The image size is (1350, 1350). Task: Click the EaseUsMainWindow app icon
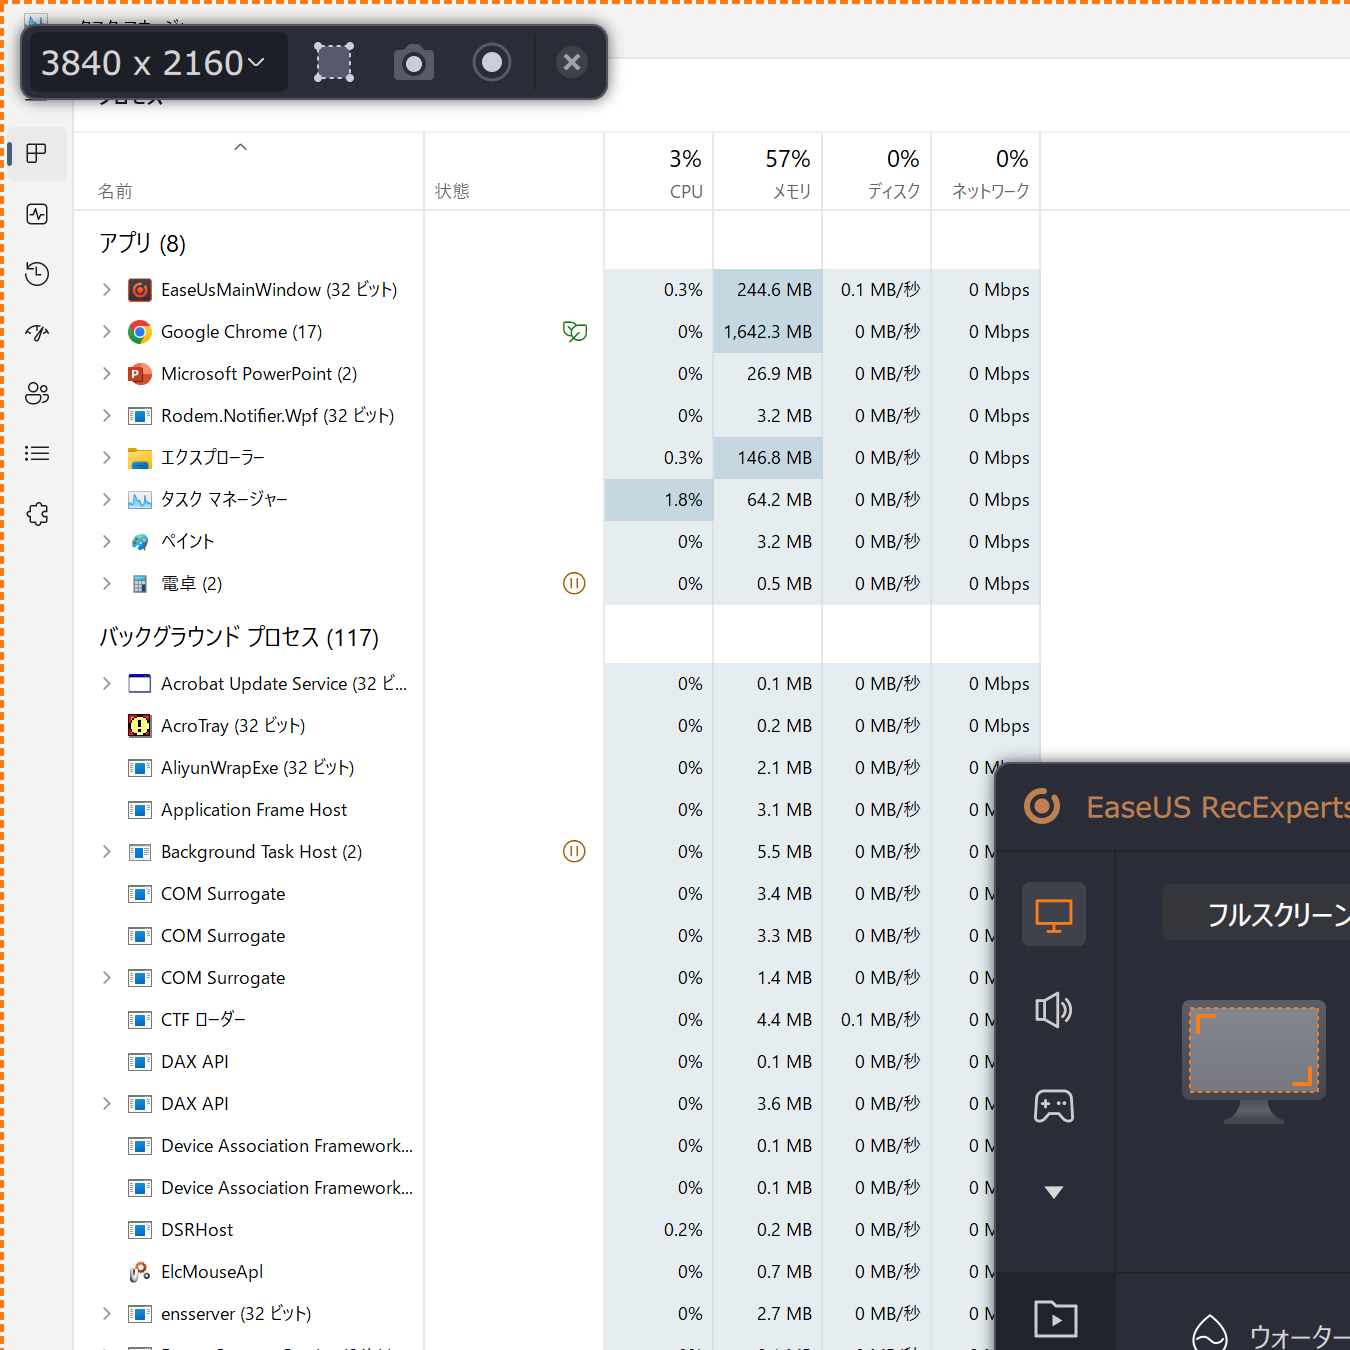(140, 290)
